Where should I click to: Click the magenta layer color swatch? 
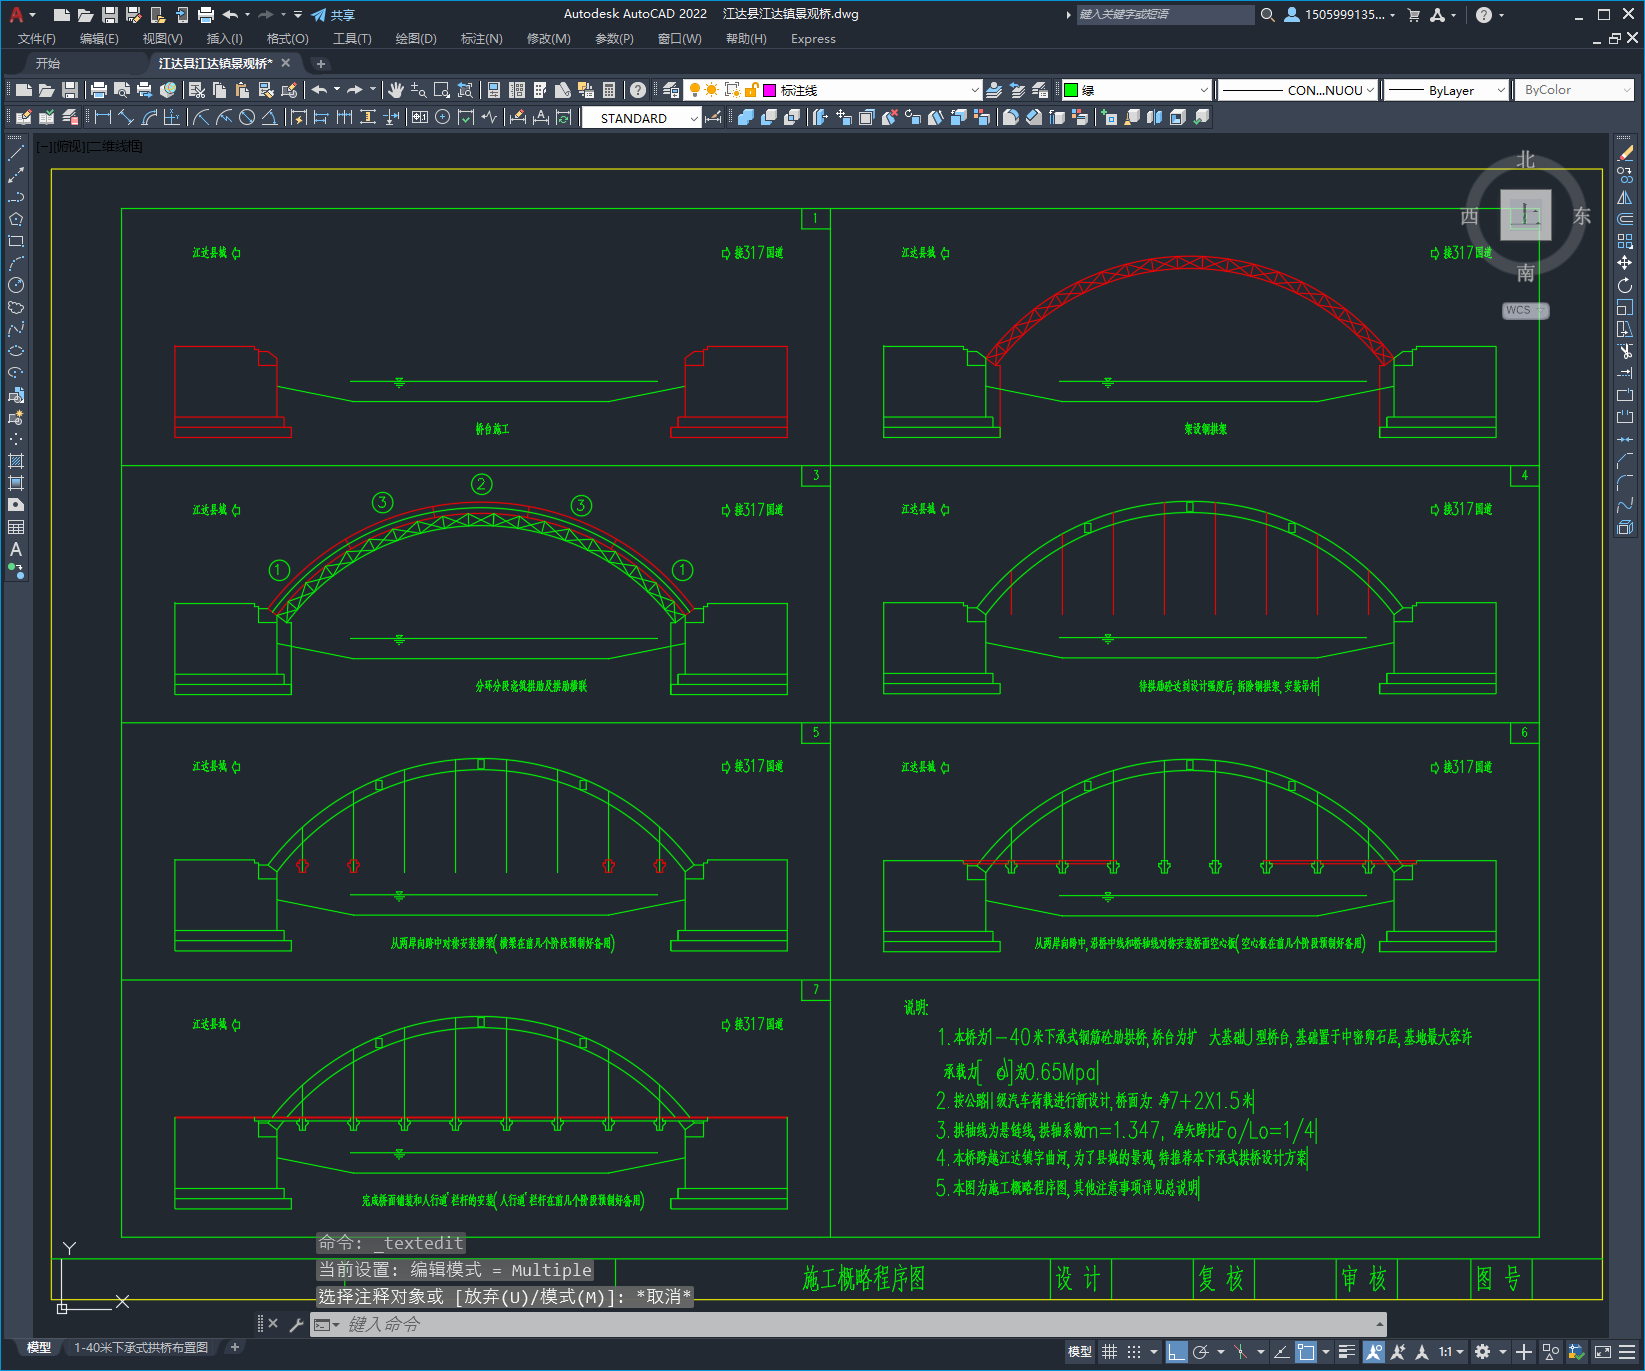(770, 90)
